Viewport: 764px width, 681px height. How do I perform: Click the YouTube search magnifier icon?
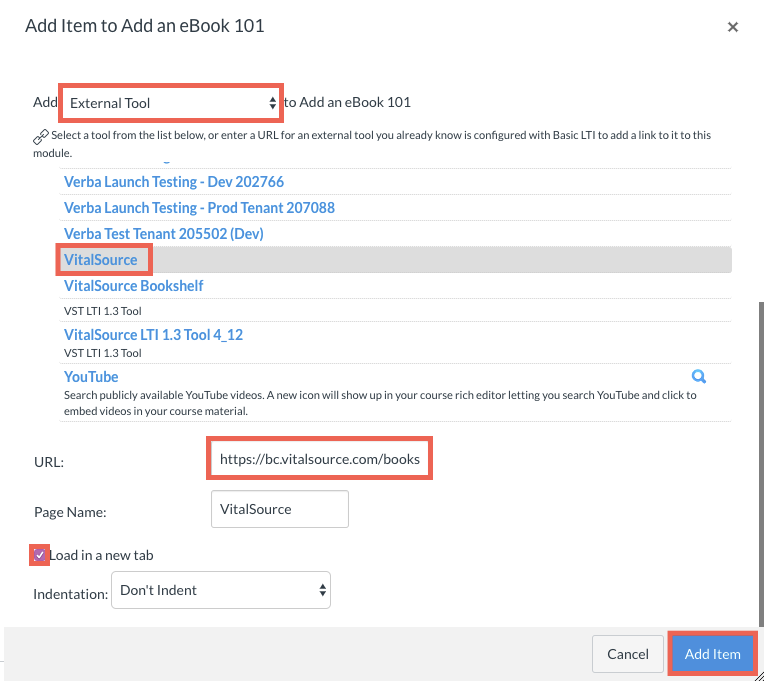[x=699, y=377]
